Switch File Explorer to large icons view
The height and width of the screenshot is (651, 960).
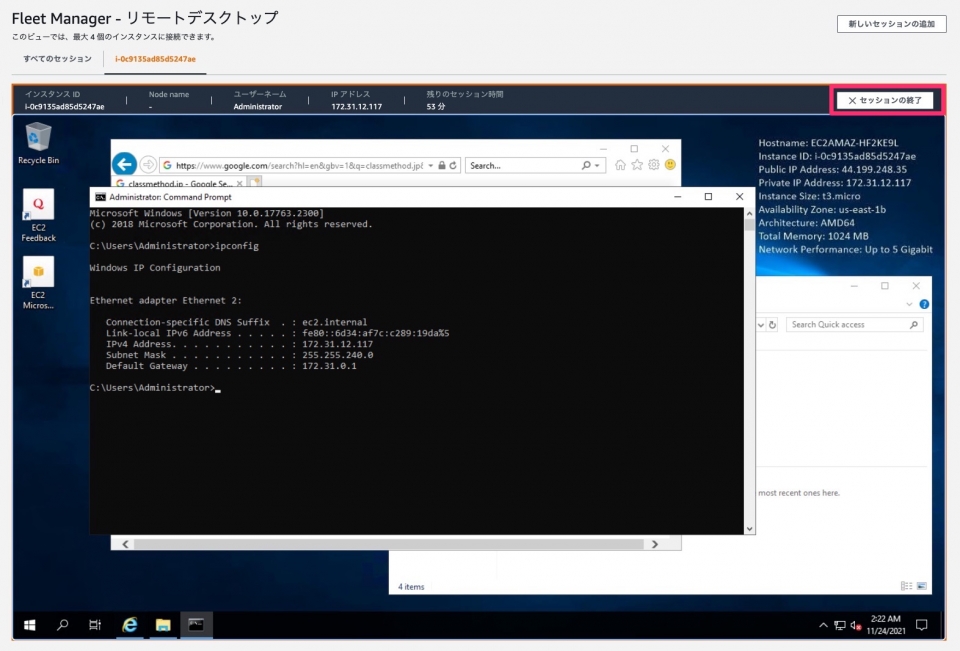click(921, 586)
